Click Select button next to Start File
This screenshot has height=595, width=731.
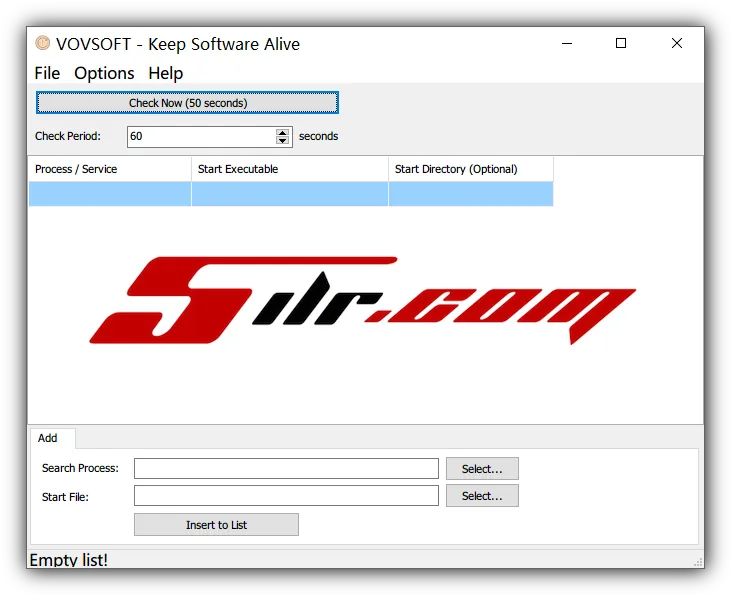(482, 496)
